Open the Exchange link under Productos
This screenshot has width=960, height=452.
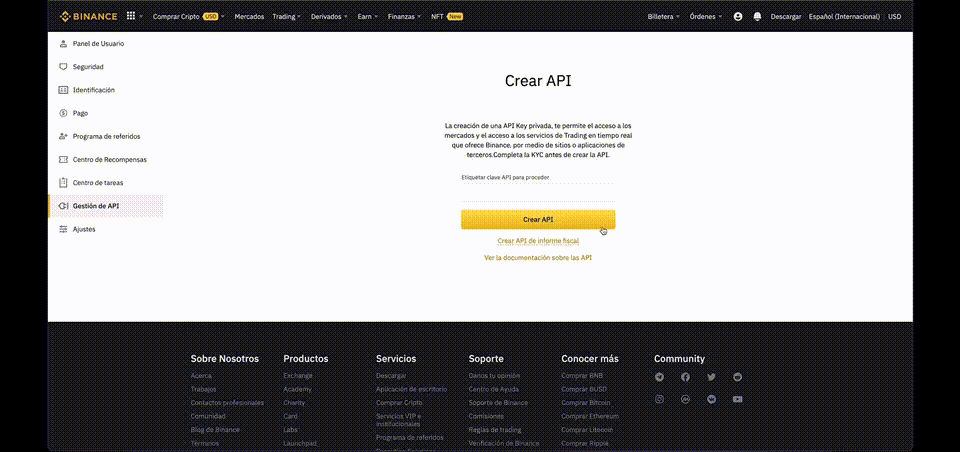[298, 375]
